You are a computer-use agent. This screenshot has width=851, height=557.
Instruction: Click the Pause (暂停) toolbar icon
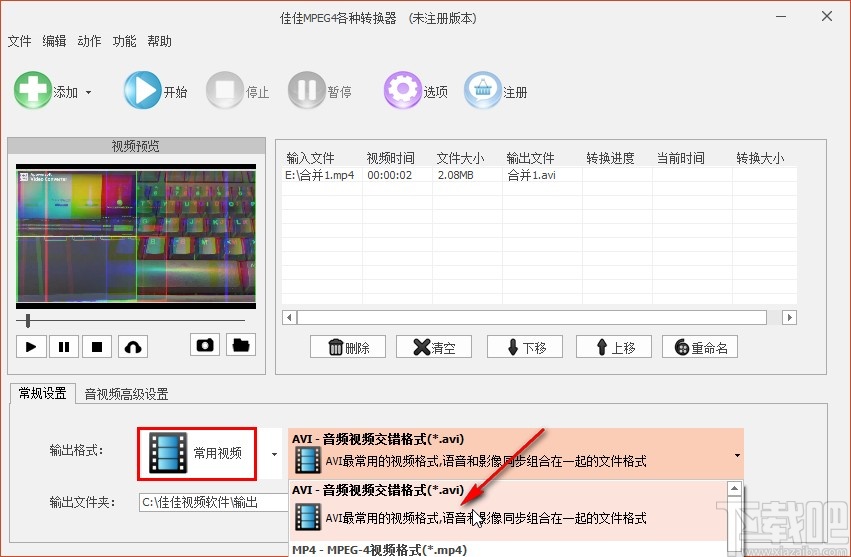point(307,90)
